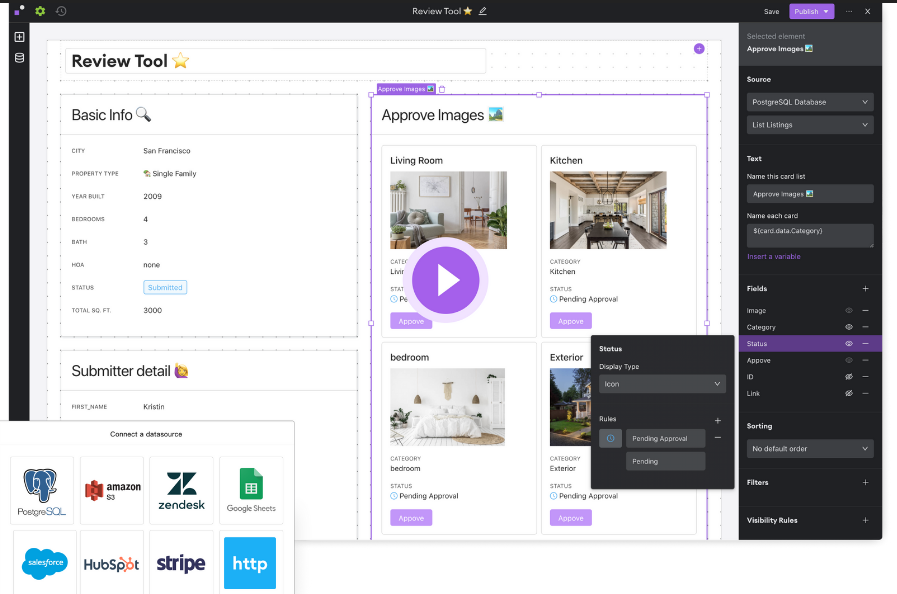The height and width of the screenshot is (594, 897).
Task: Toggle visibility of Category field
Action: point(849,327)
